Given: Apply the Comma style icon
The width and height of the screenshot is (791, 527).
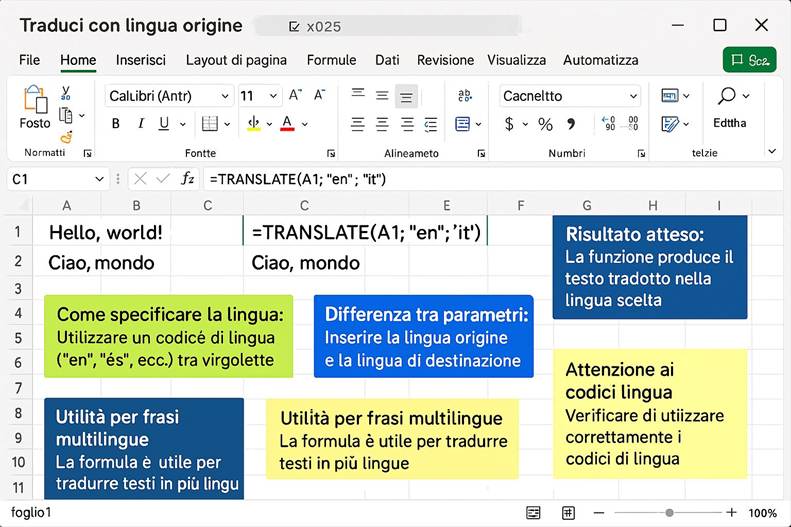Looking at the screenshot, I should pos(571,124).
